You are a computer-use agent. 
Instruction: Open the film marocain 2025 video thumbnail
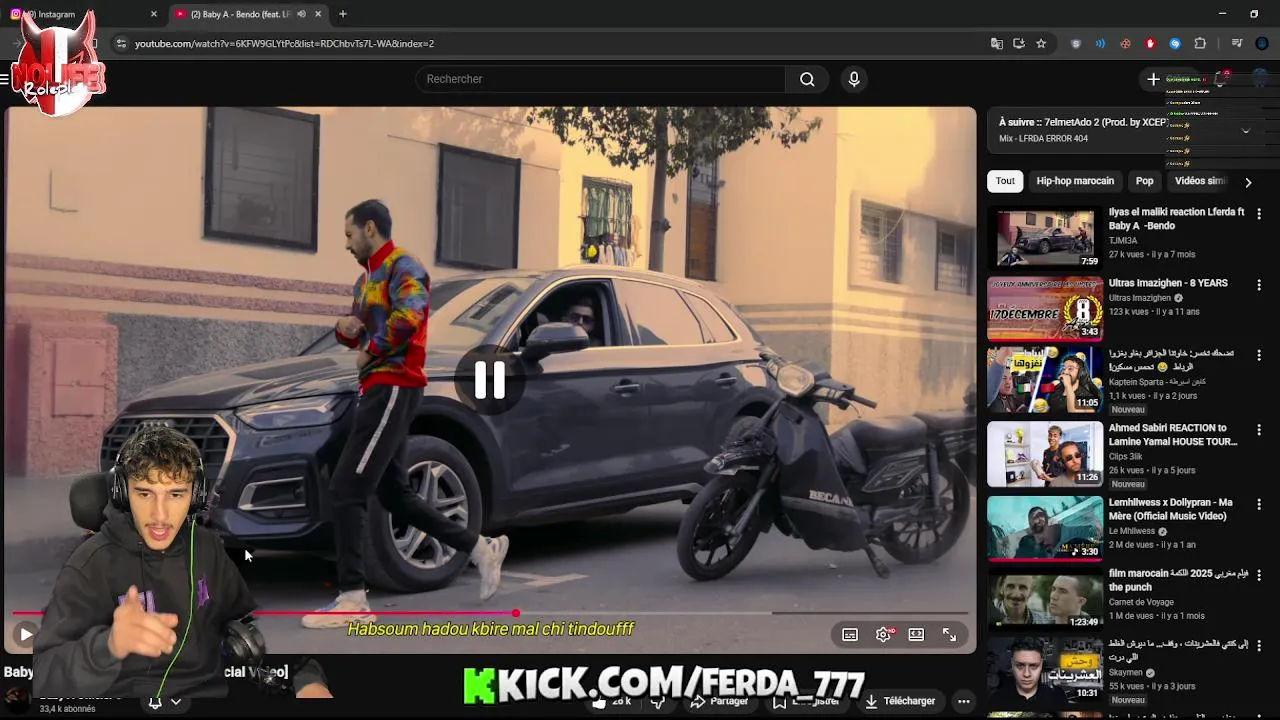click(1045, 598)
